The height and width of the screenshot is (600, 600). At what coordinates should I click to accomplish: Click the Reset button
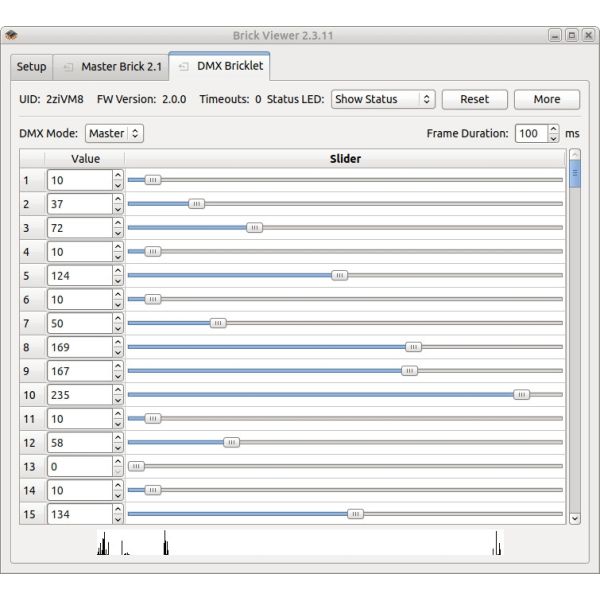[474, 99]
